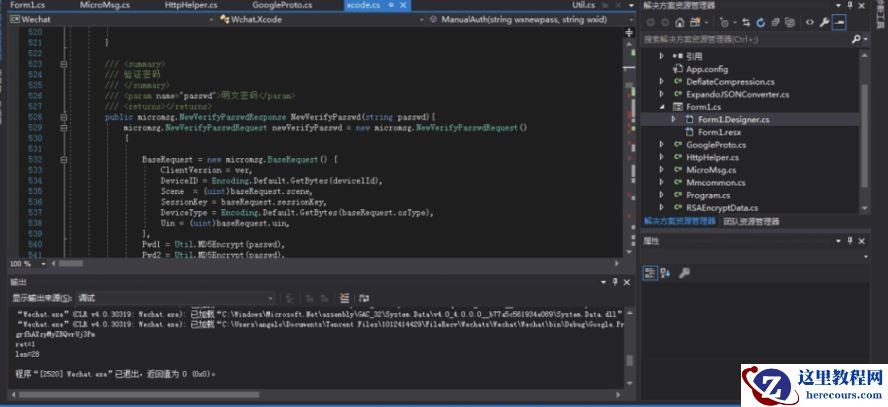The height and width of the screenshot is (407, 888).
Task: Collapse the NewVerifyPasswd method at line 528
Action: pos(63,117)
